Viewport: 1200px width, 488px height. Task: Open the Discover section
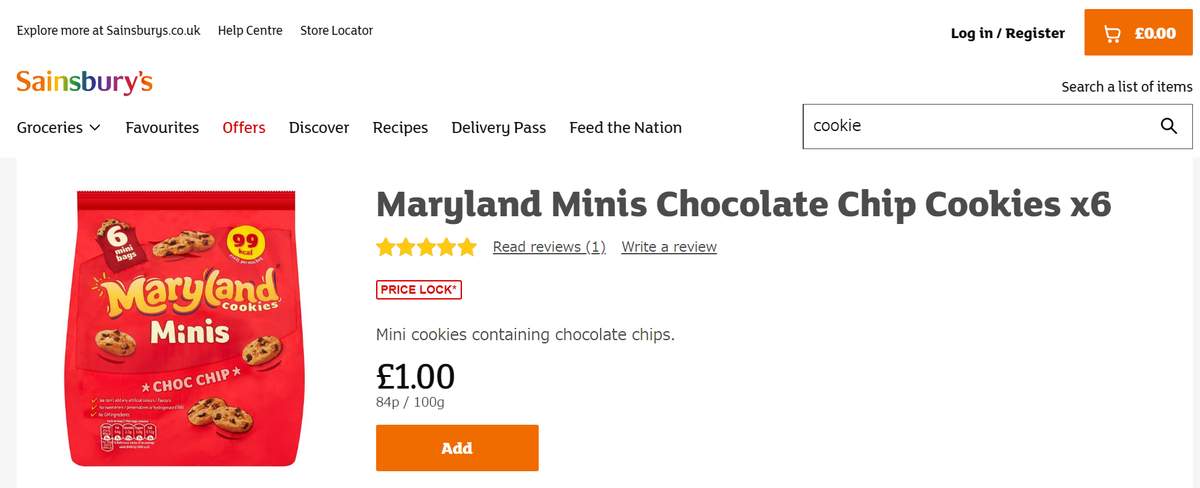tap(319, 128)
